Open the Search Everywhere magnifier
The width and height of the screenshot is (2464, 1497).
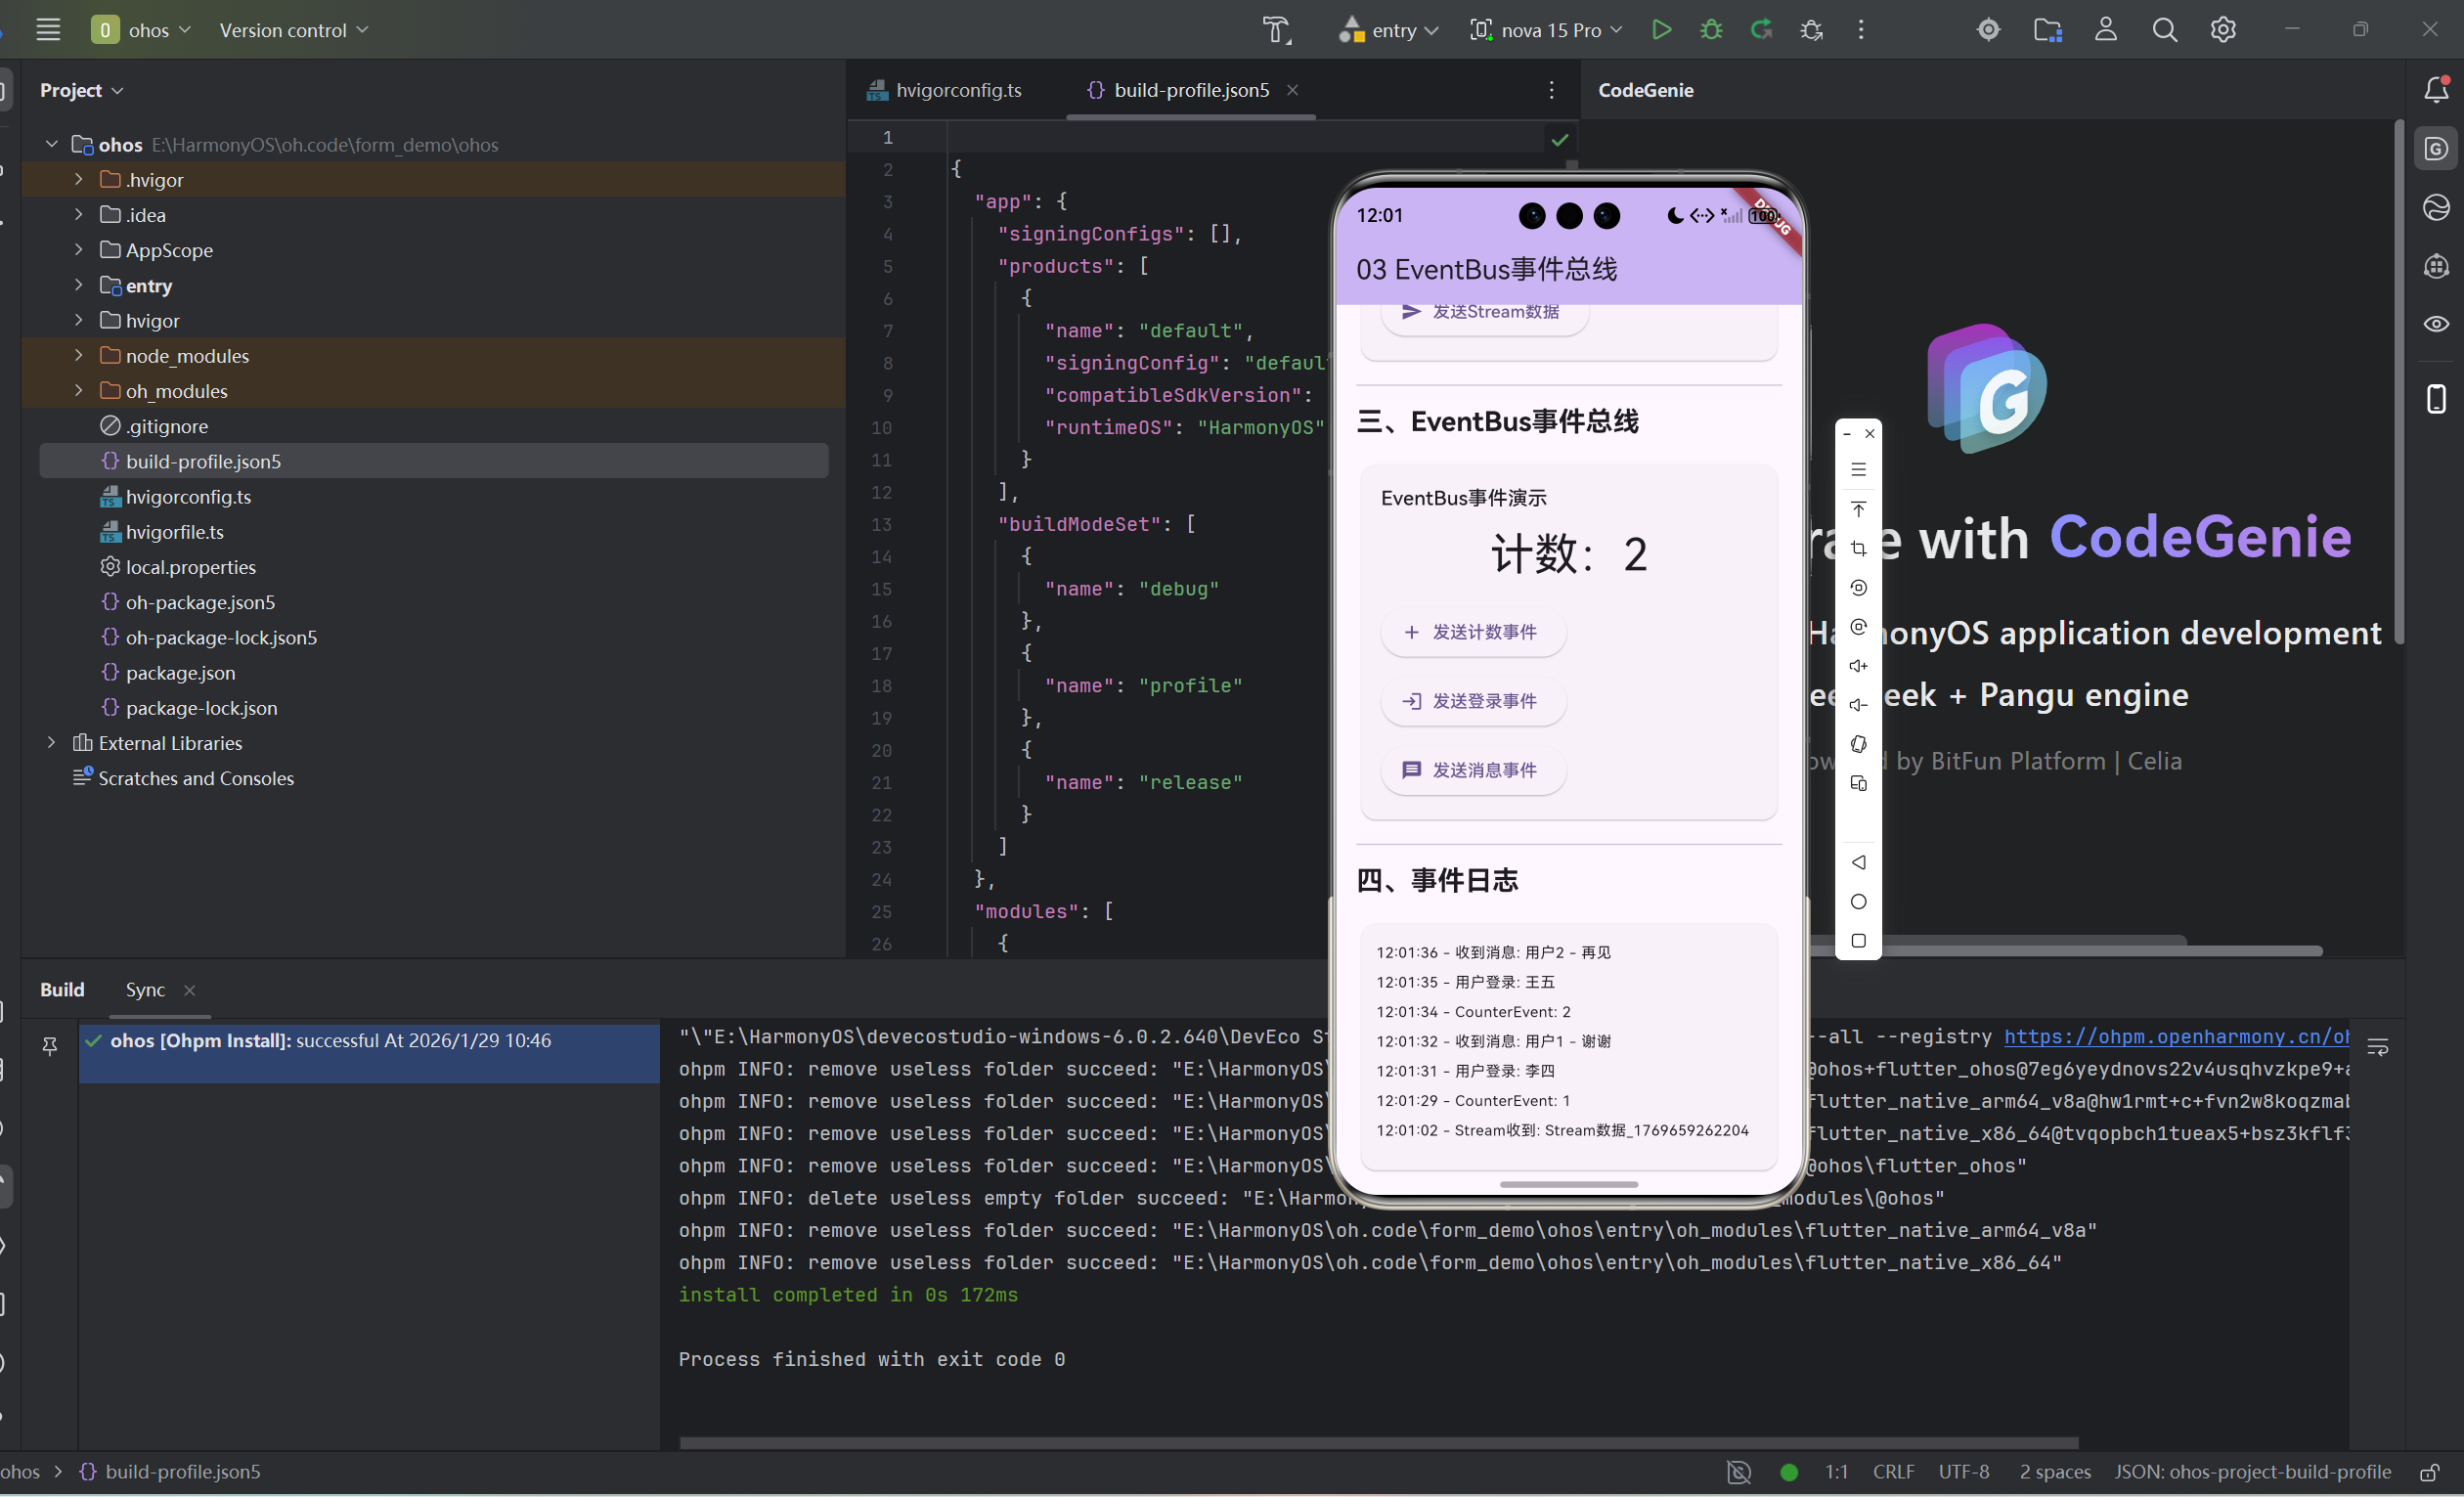2164,30
